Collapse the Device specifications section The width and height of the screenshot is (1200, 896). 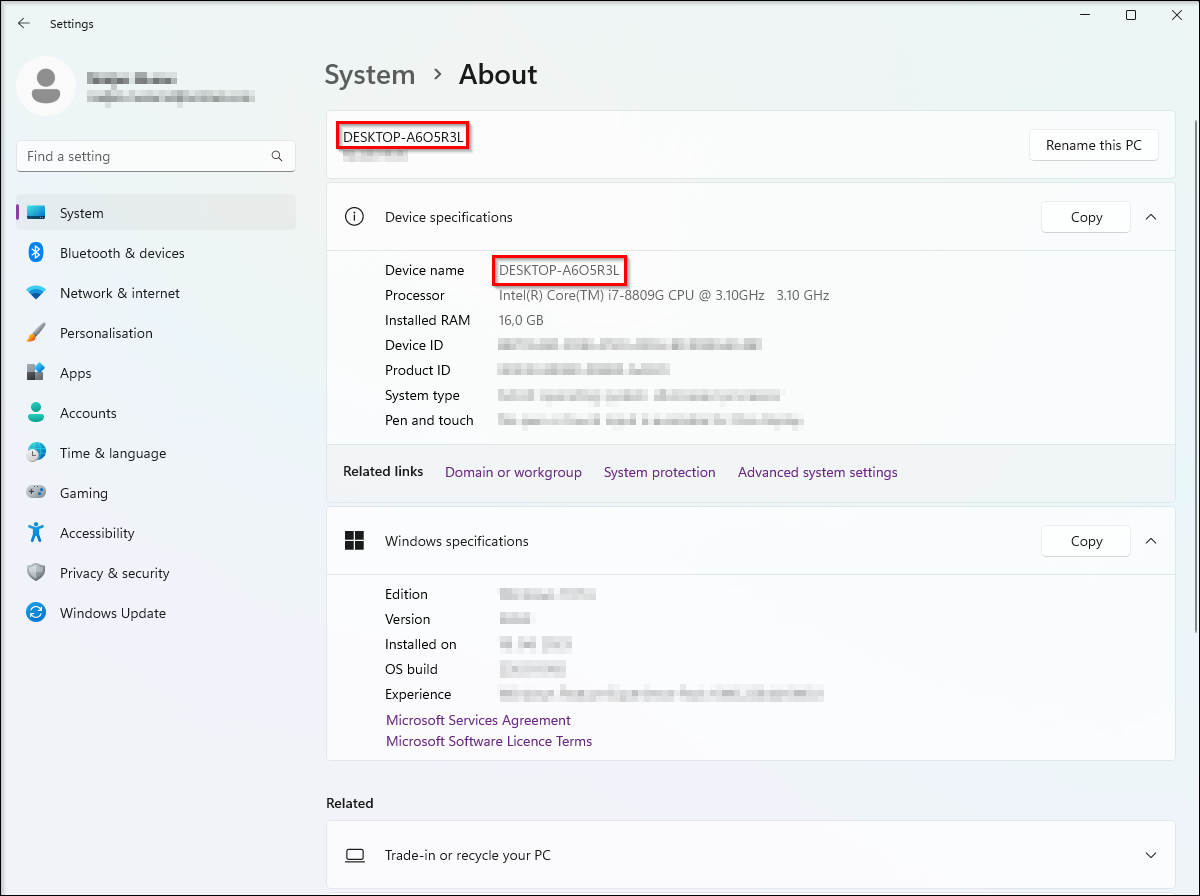pos(1151,217)
